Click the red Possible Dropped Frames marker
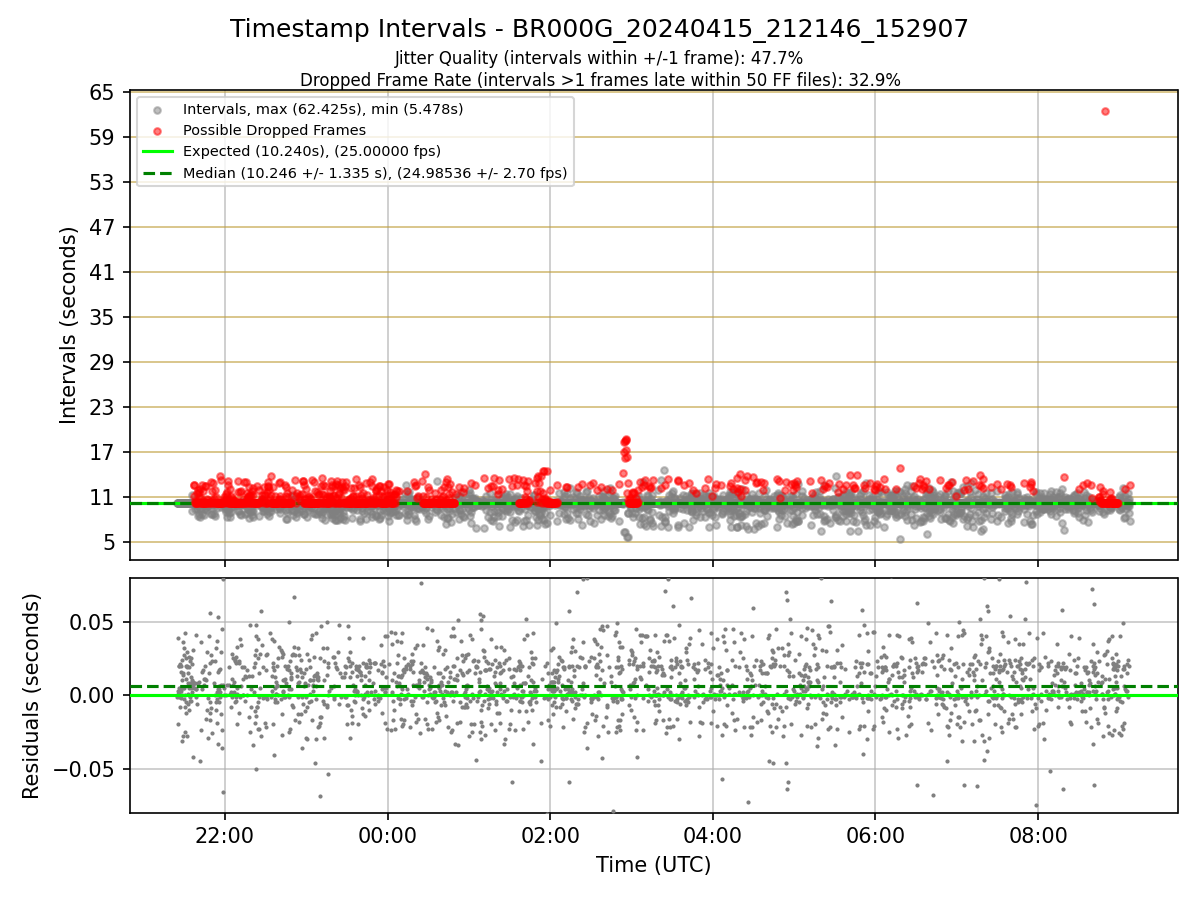 pyautogui.click(x=157, y=130)
